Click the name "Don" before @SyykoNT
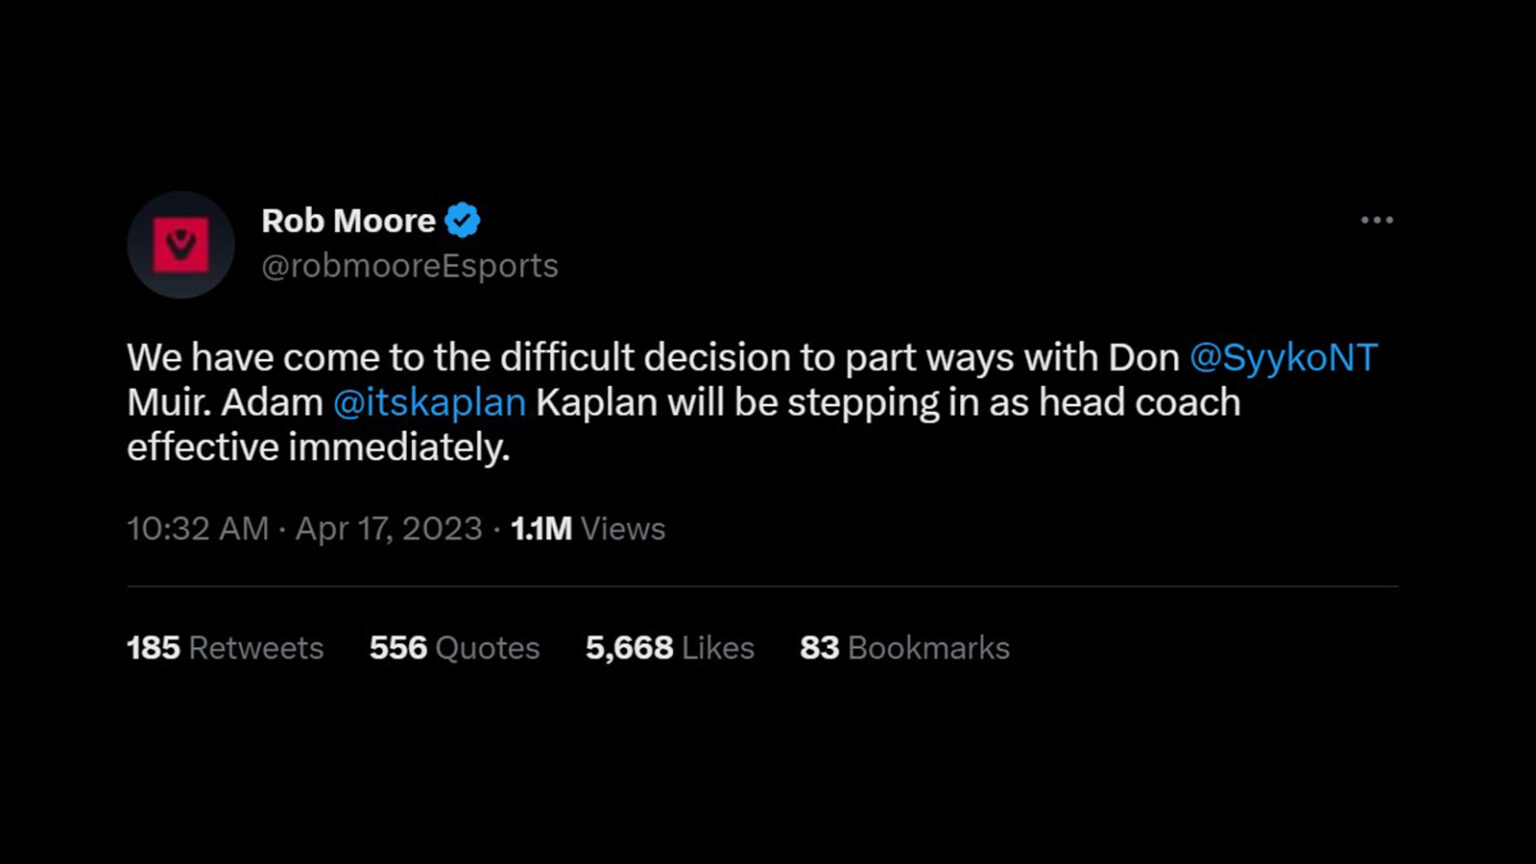1536x864 pixels. [x=1143, y=358]
